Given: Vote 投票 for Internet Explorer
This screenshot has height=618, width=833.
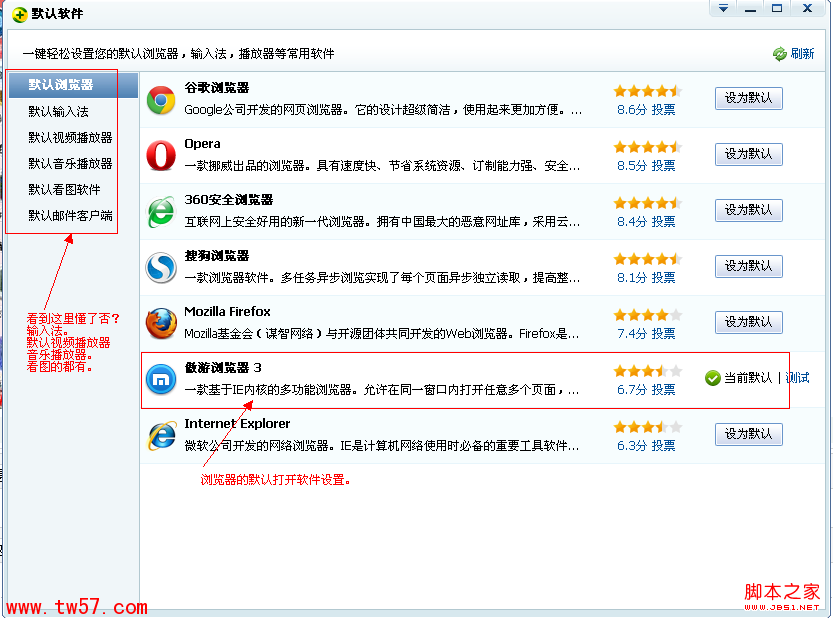Looking at the screenshot, I should [664, 446].
